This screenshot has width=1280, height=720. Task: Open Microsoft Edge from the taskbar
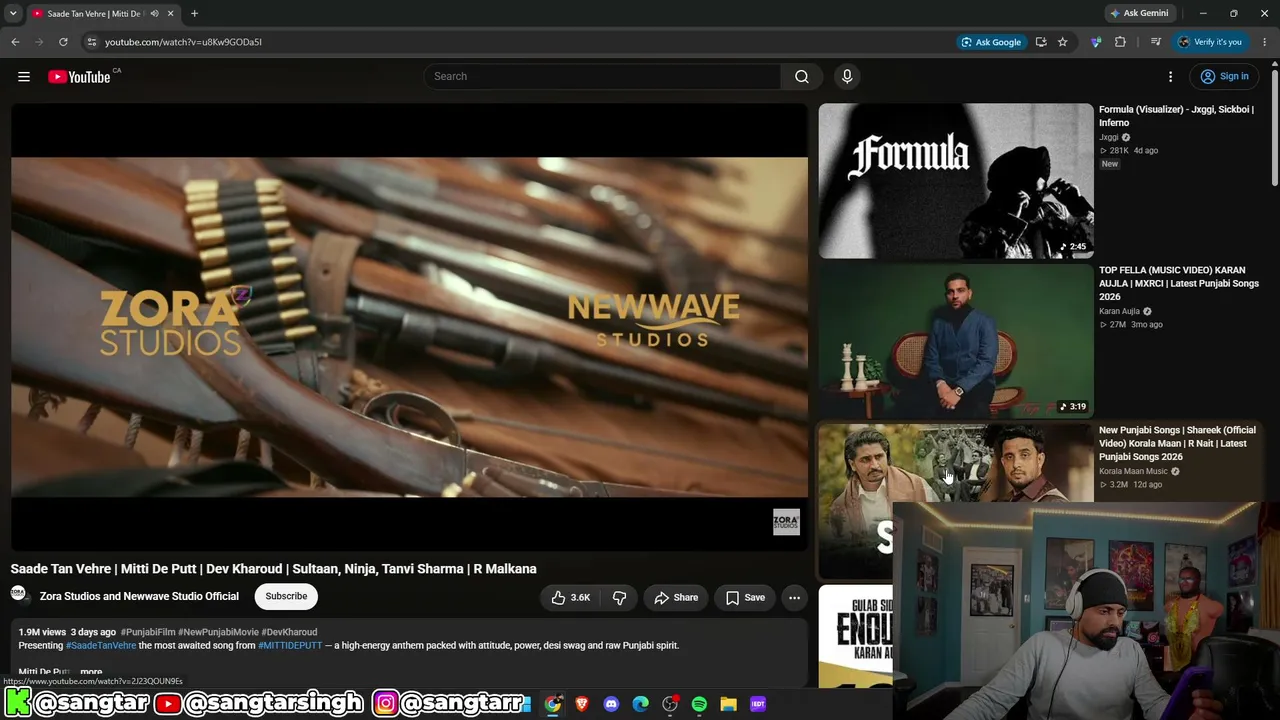click(641, 704)
